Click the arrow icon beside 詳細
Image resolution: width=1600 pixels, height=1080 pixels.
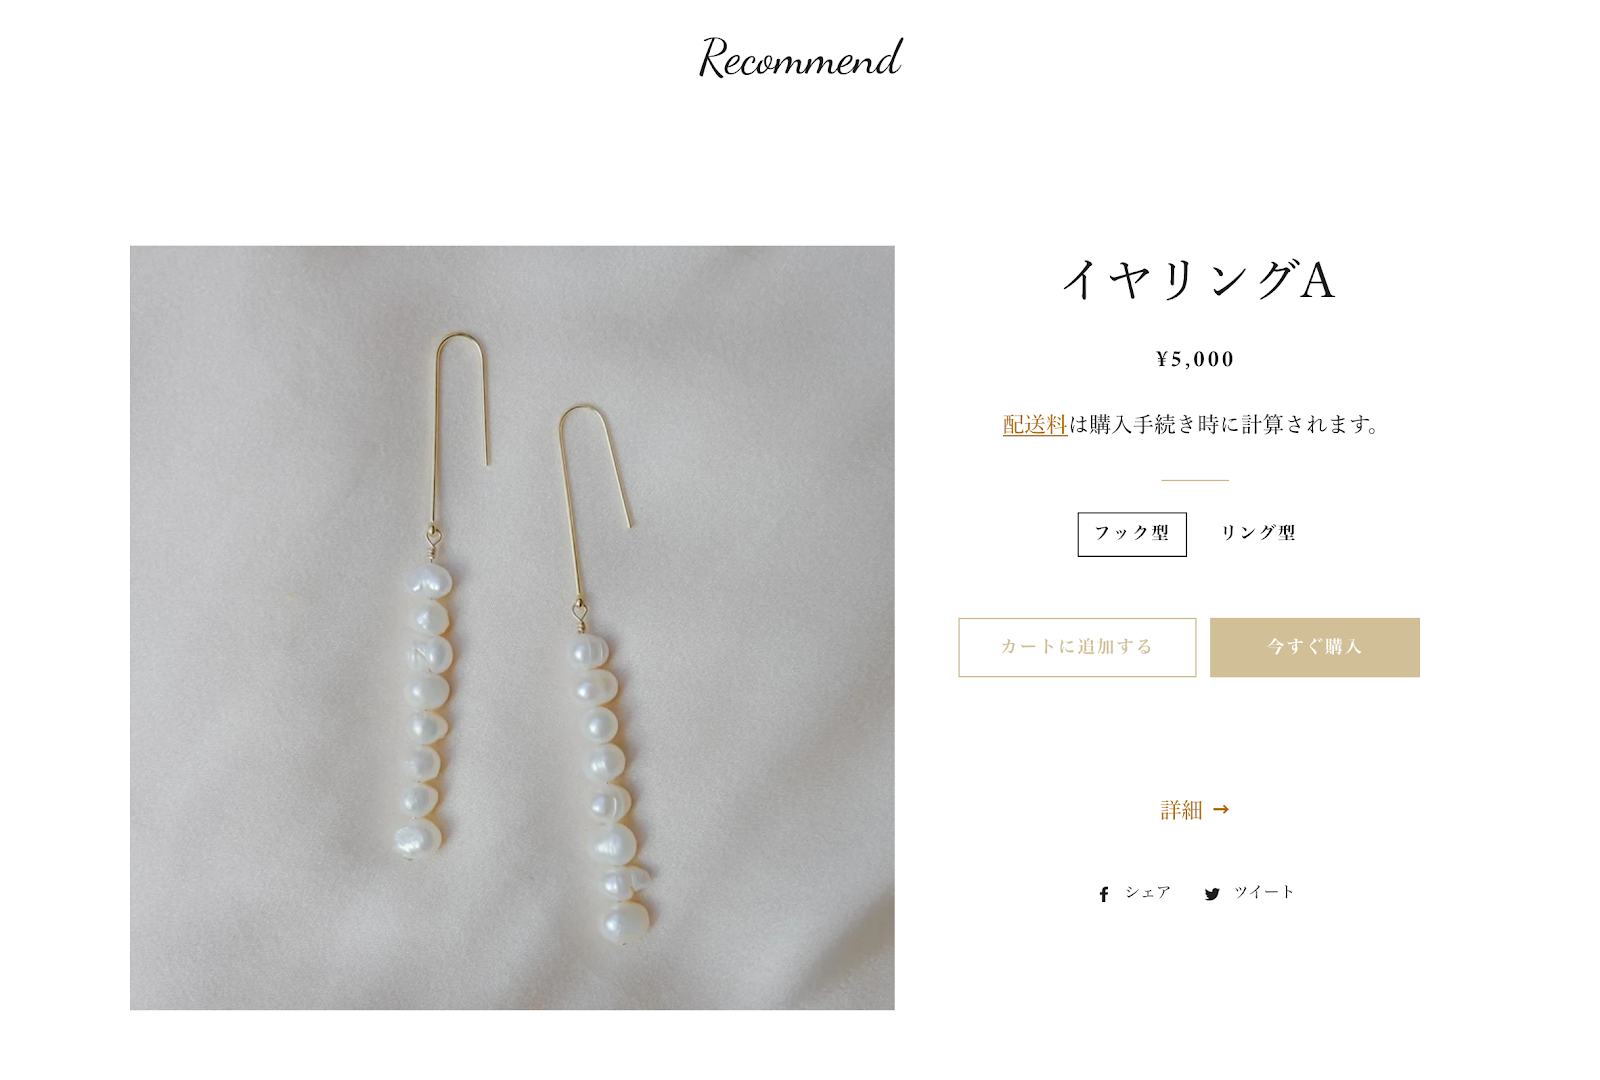[x=1220, y=810]
